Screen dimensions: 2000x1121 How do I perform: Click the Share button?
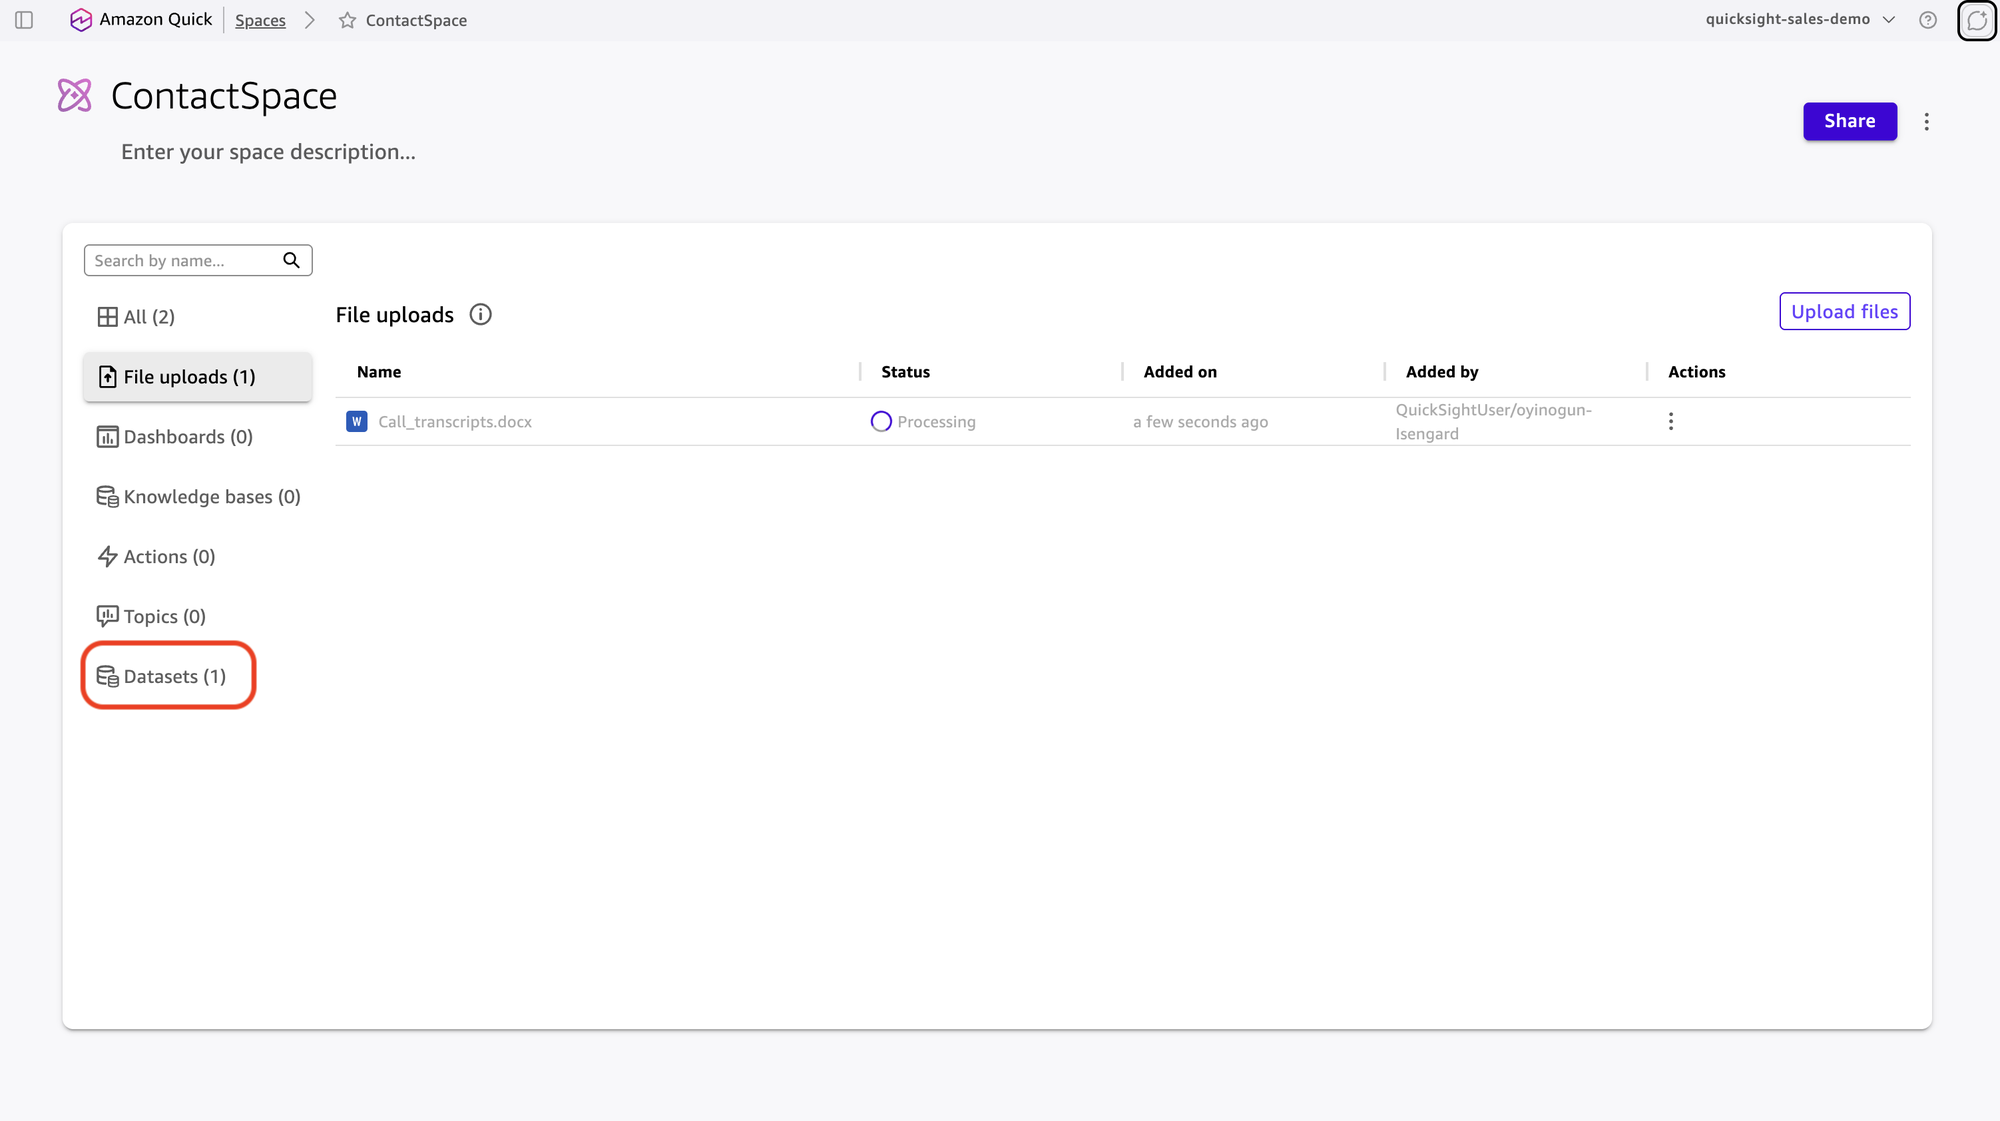pos(1850,121)
